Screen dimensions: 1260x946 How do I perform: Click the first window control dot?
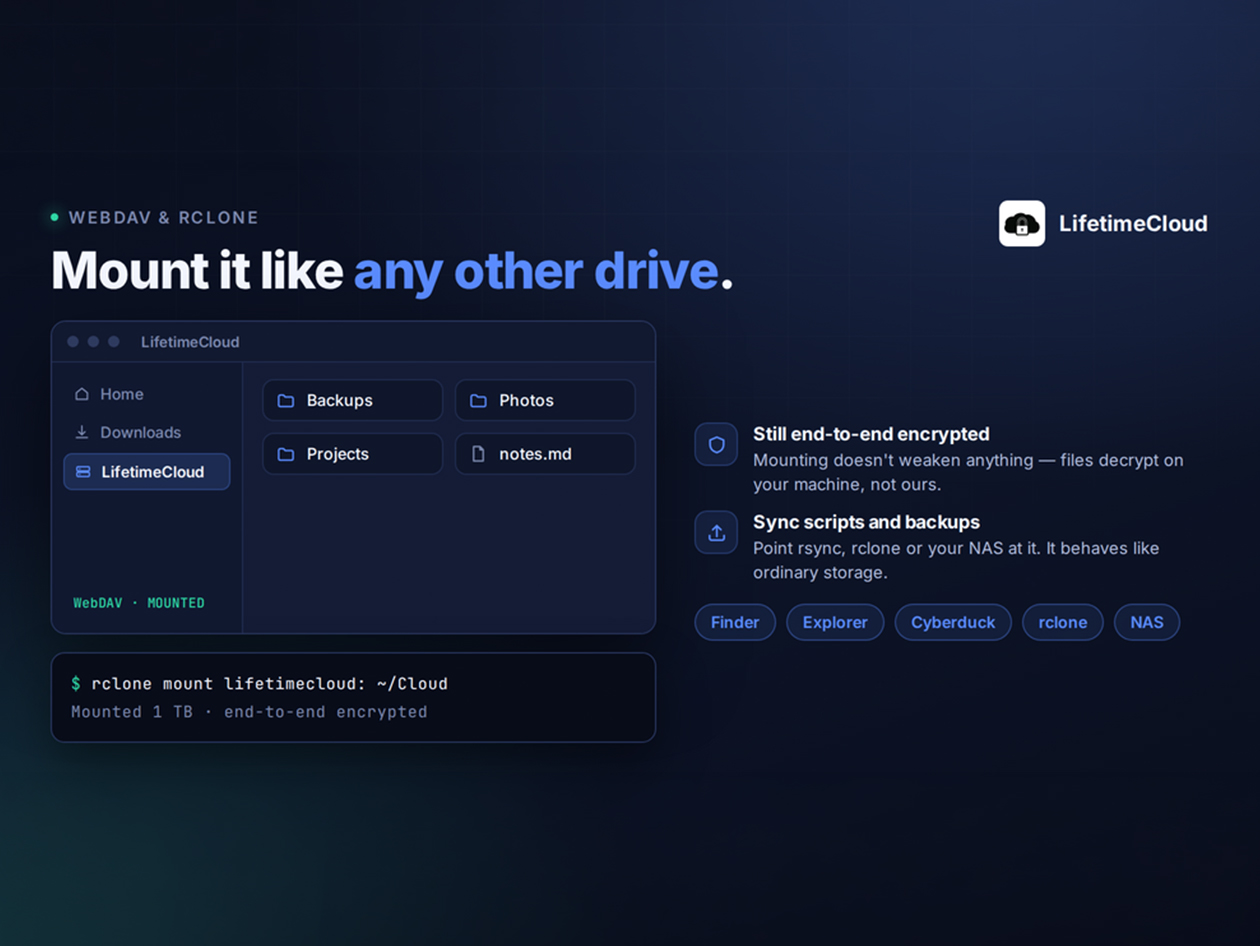click(x=73, y=342)
